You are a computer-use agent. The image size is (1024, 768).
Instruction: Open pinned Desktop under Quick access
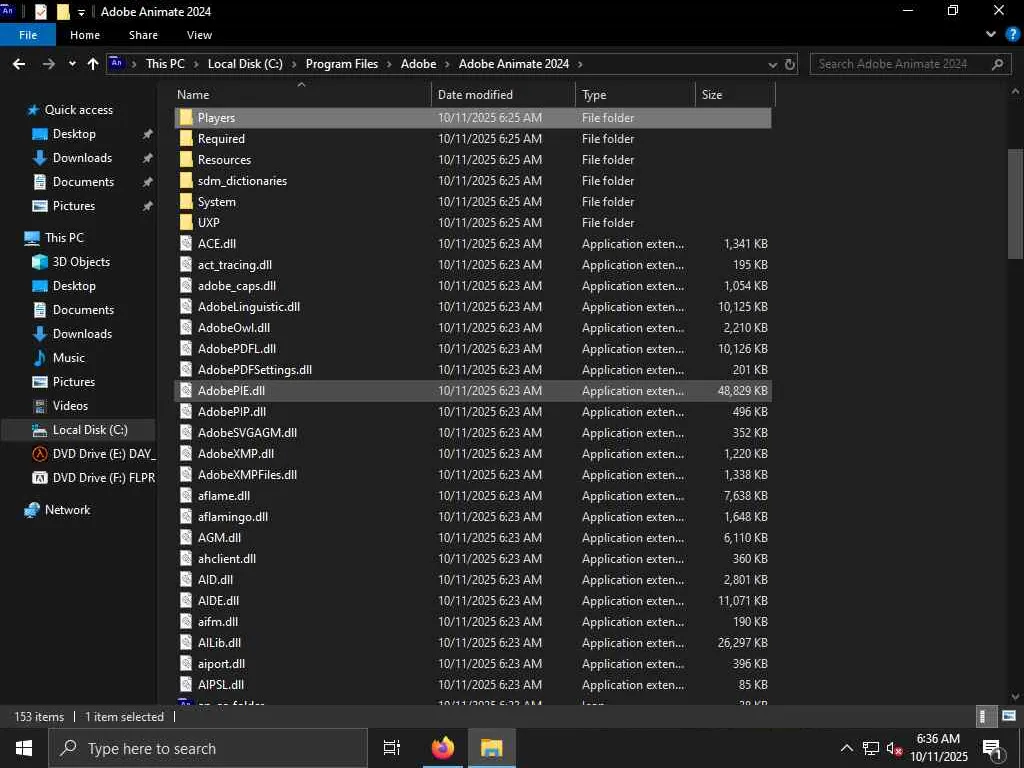click(74, 134)
